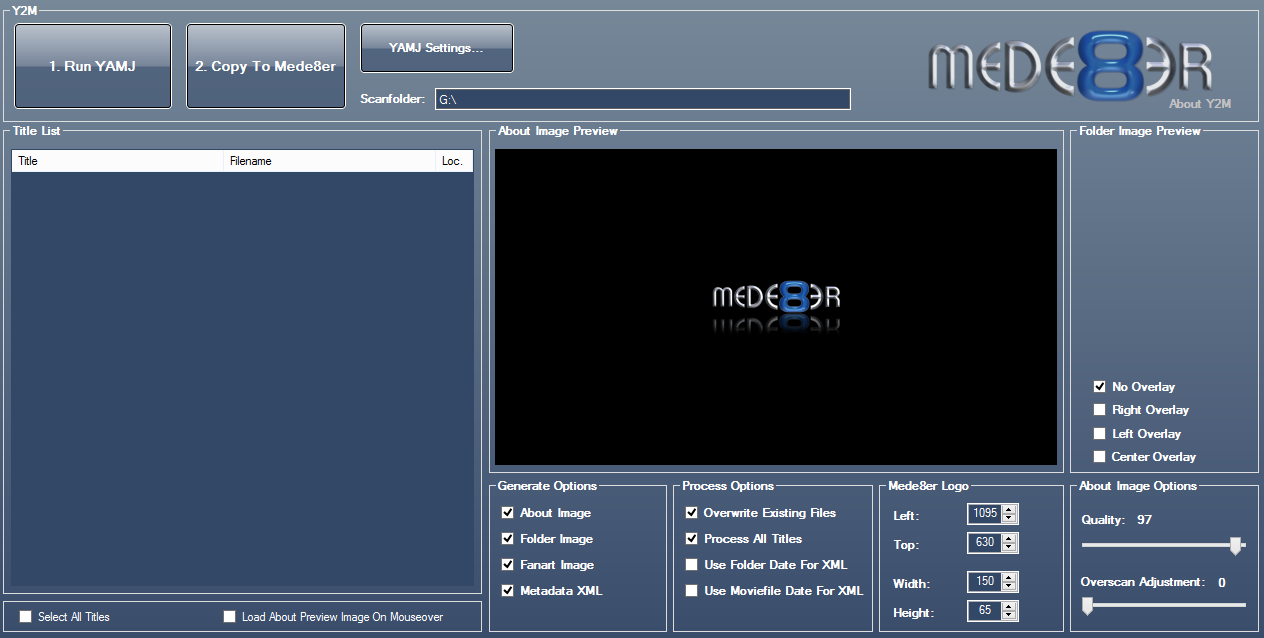Decrease the Top value with down arrow
Screen dimensions: 1264x638
pyautogui.click(x=1009, y=548)
